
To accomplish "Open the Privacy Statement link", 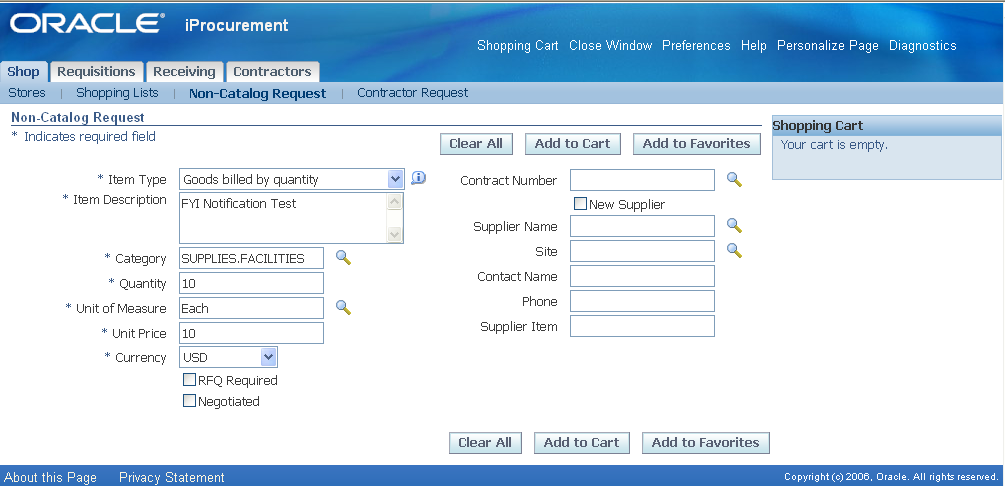I will click(172, 477).
